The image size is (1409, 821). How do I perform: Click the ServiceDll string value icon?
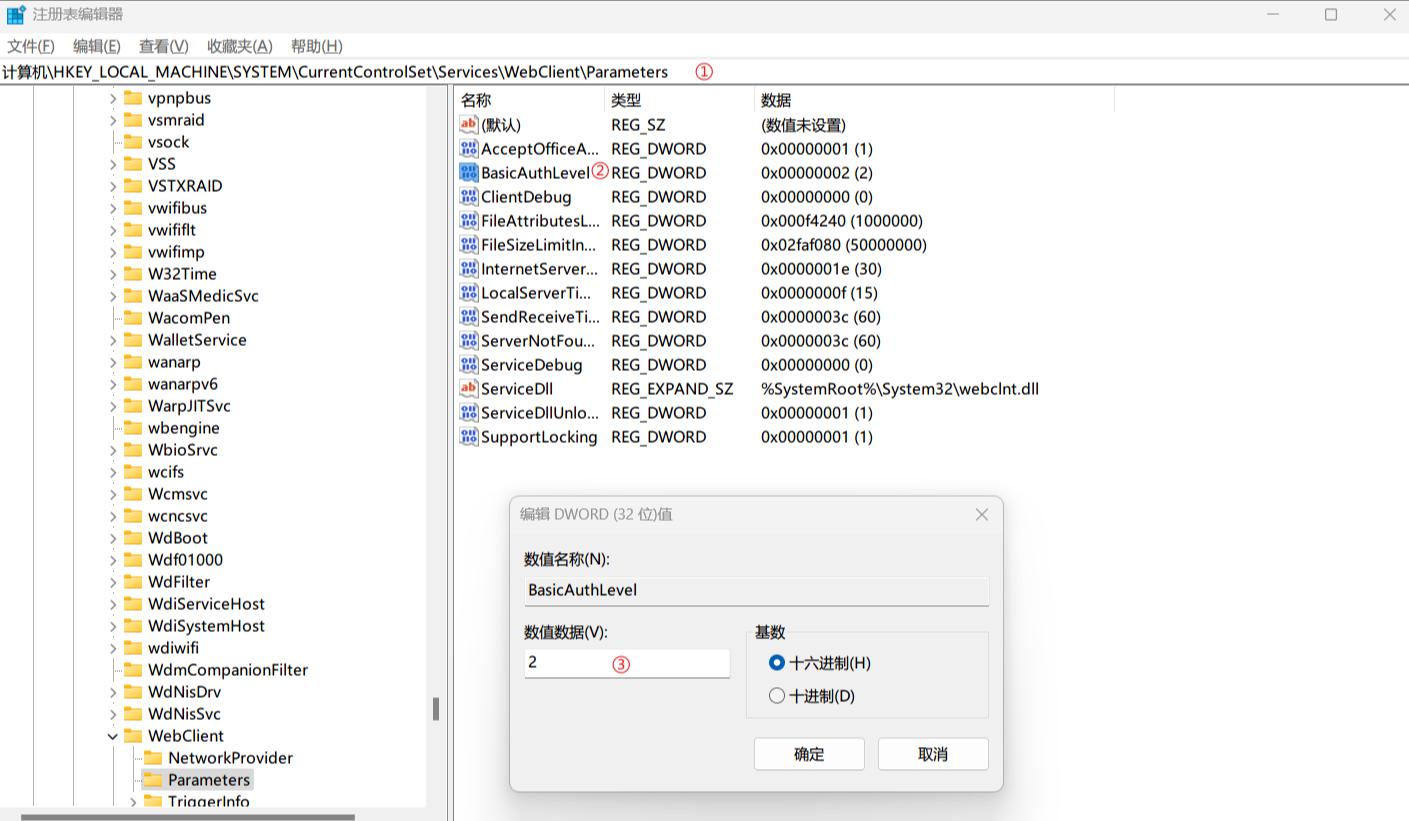click(x=469, y=389)
